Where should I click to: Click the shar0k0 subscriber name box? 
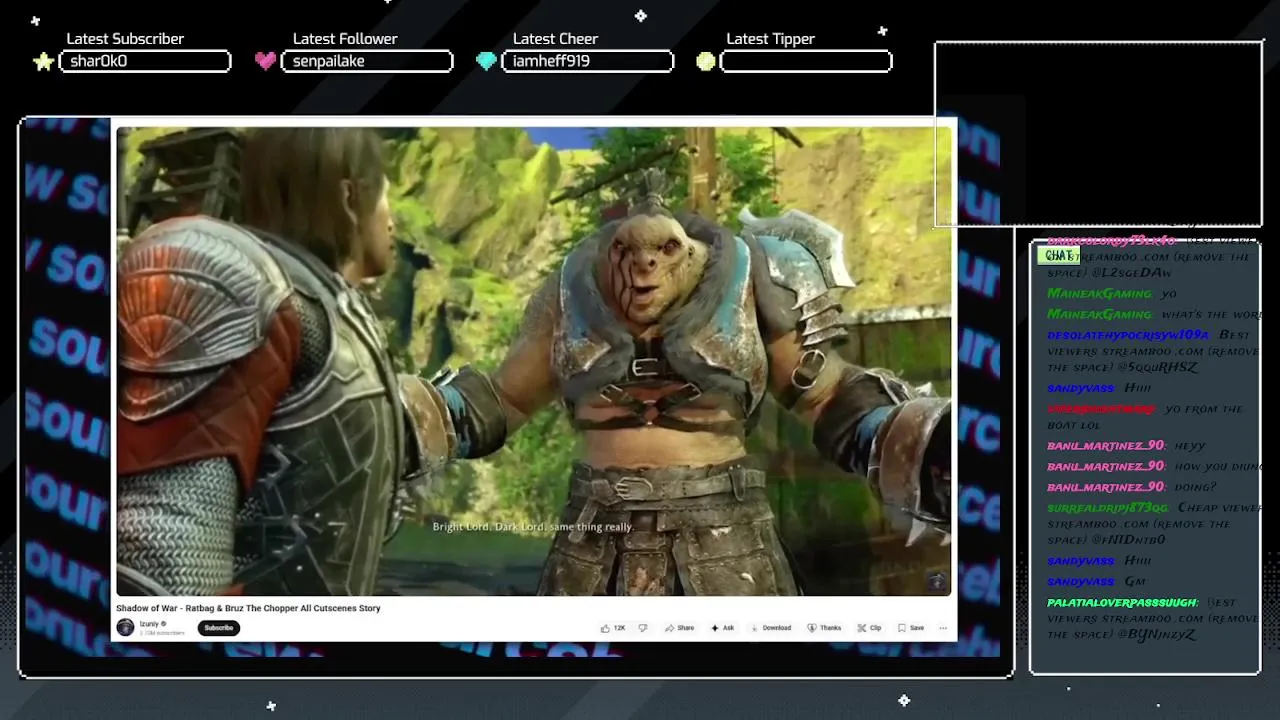coord(145,61)
